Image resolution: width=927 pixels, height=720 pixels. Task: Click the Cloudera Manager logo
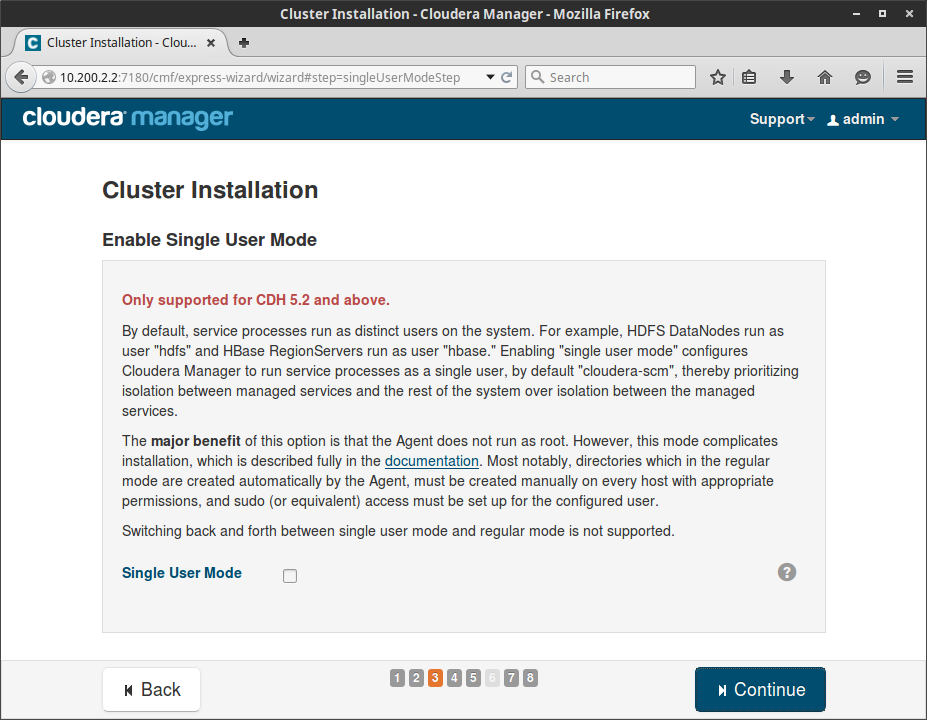pyautogui.click(x=128, y=118)
